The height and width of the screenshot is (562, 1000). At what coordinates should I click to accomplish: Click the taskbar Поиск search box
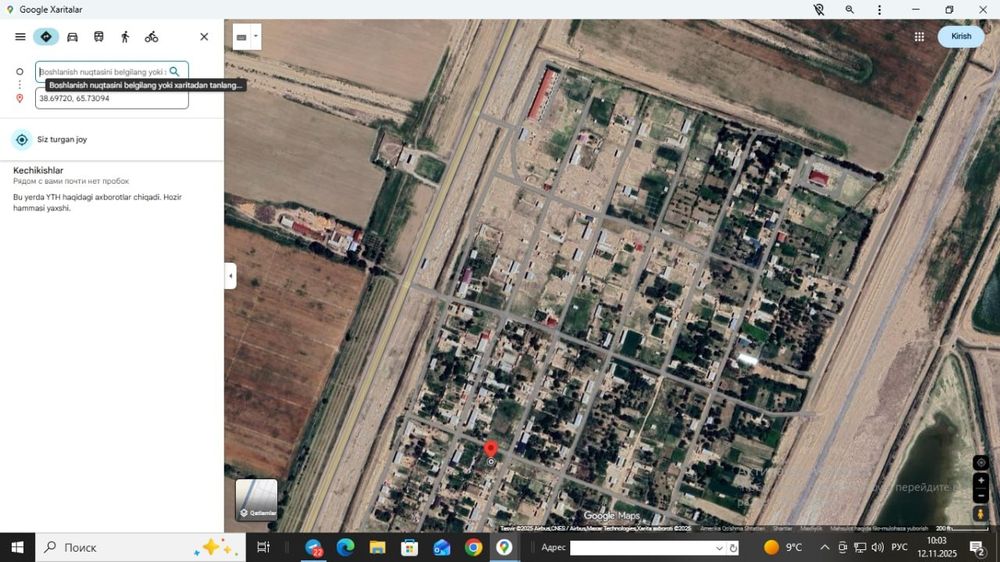(140, 547)
